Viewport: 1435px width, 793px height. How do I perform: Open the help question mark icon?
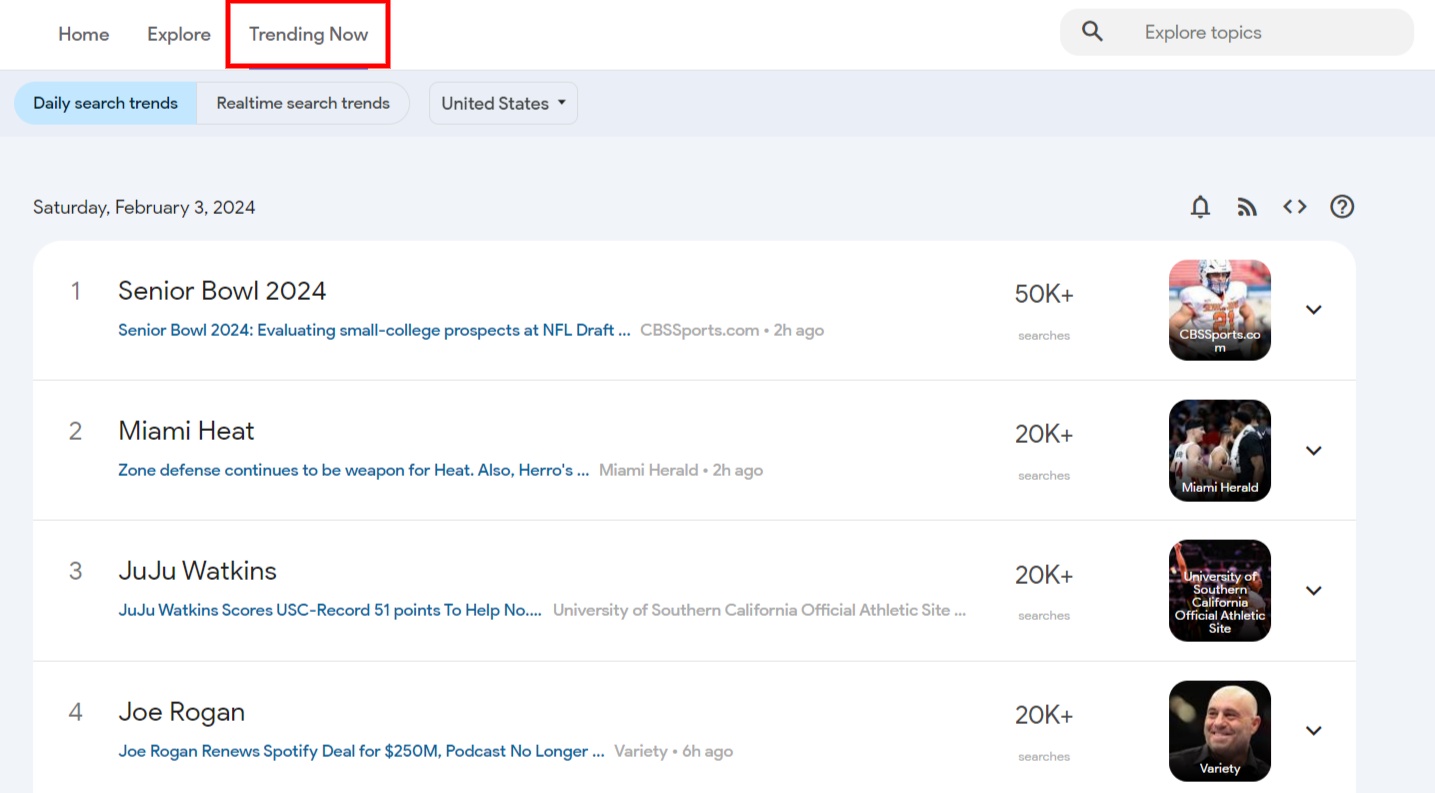click(1342, 207)
